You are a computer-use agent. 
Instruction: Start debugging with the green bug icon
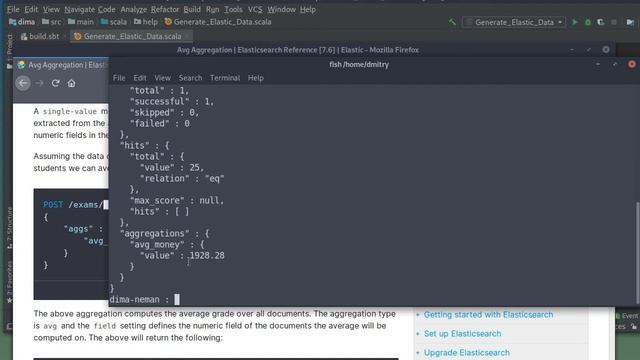(x=588, y=22)
